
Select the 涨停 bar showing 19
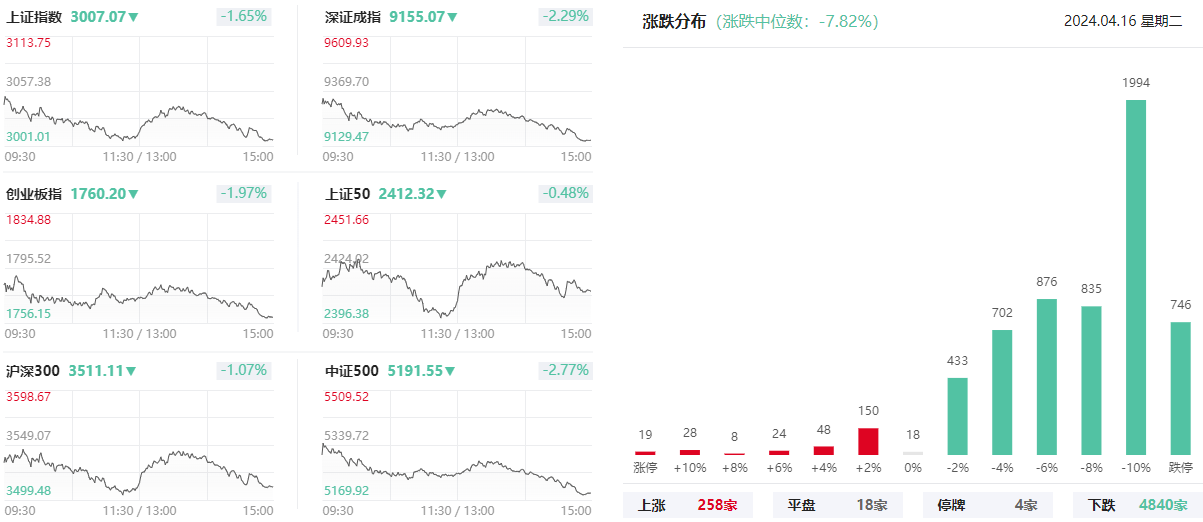[x=645, y=453]
